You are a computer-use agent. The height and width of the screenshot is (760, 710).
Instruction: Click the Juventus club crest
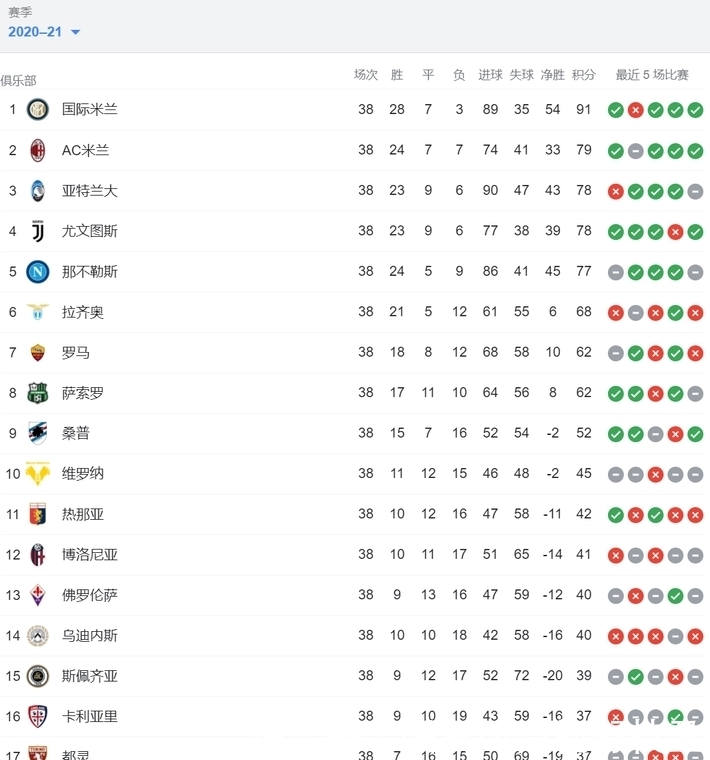(x=37, y=231)
